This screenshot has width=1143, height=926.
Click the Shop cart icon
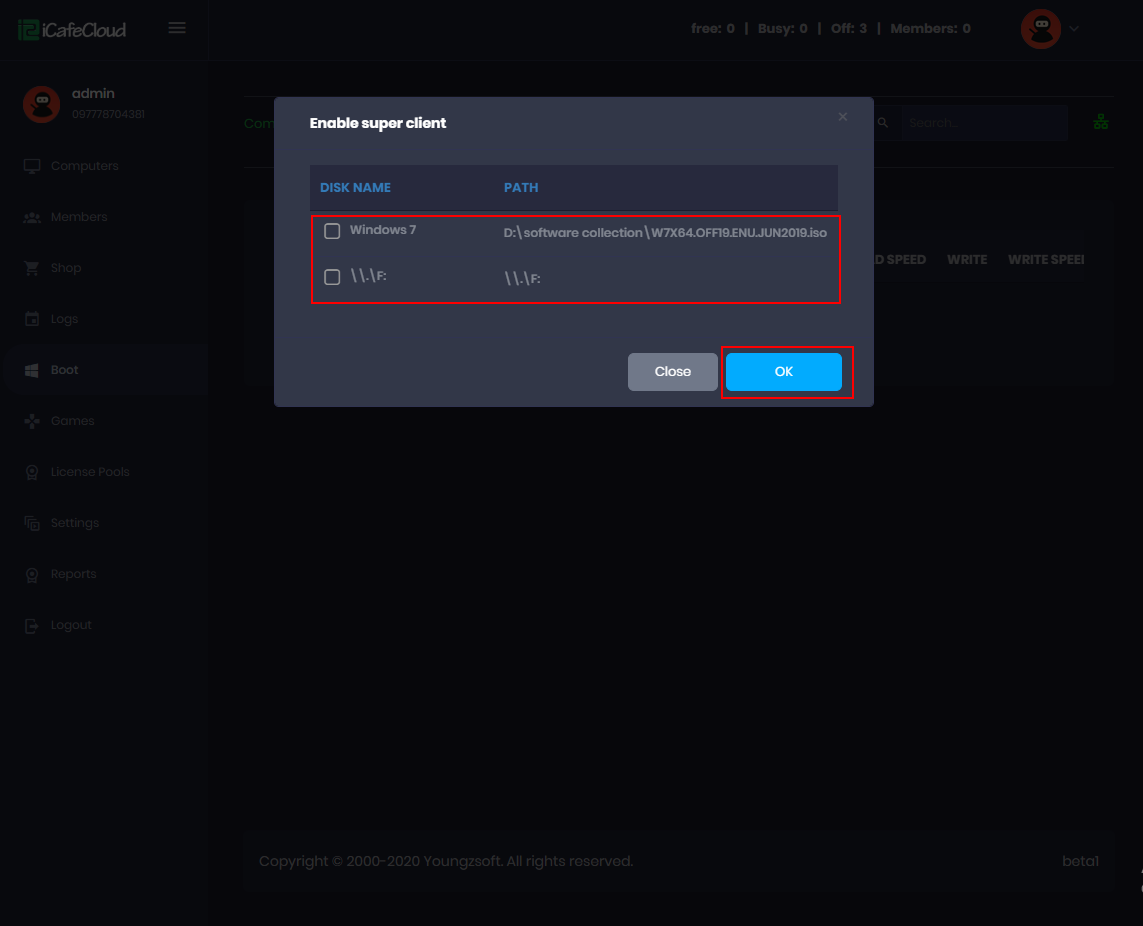point(32,268)
